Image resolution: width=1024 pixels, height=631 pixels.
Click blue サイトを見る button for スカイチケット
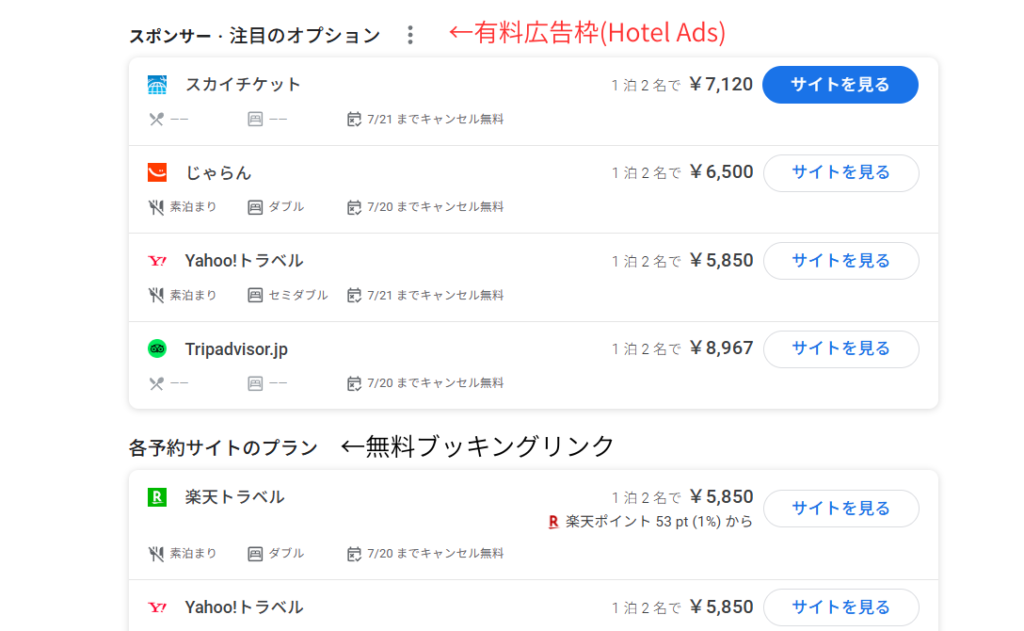pos(840,85)
